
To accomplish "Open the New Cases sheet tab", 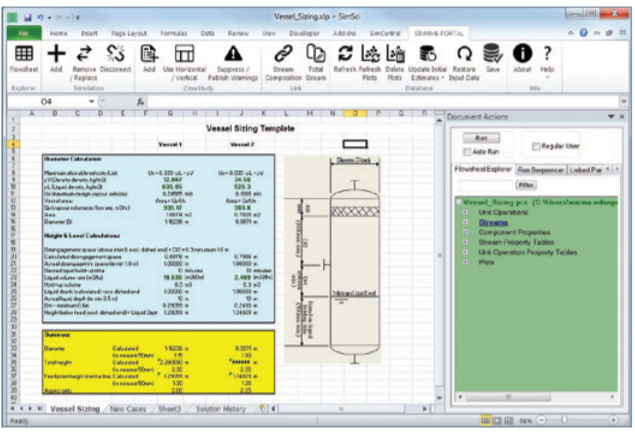I will coord(130,409).
